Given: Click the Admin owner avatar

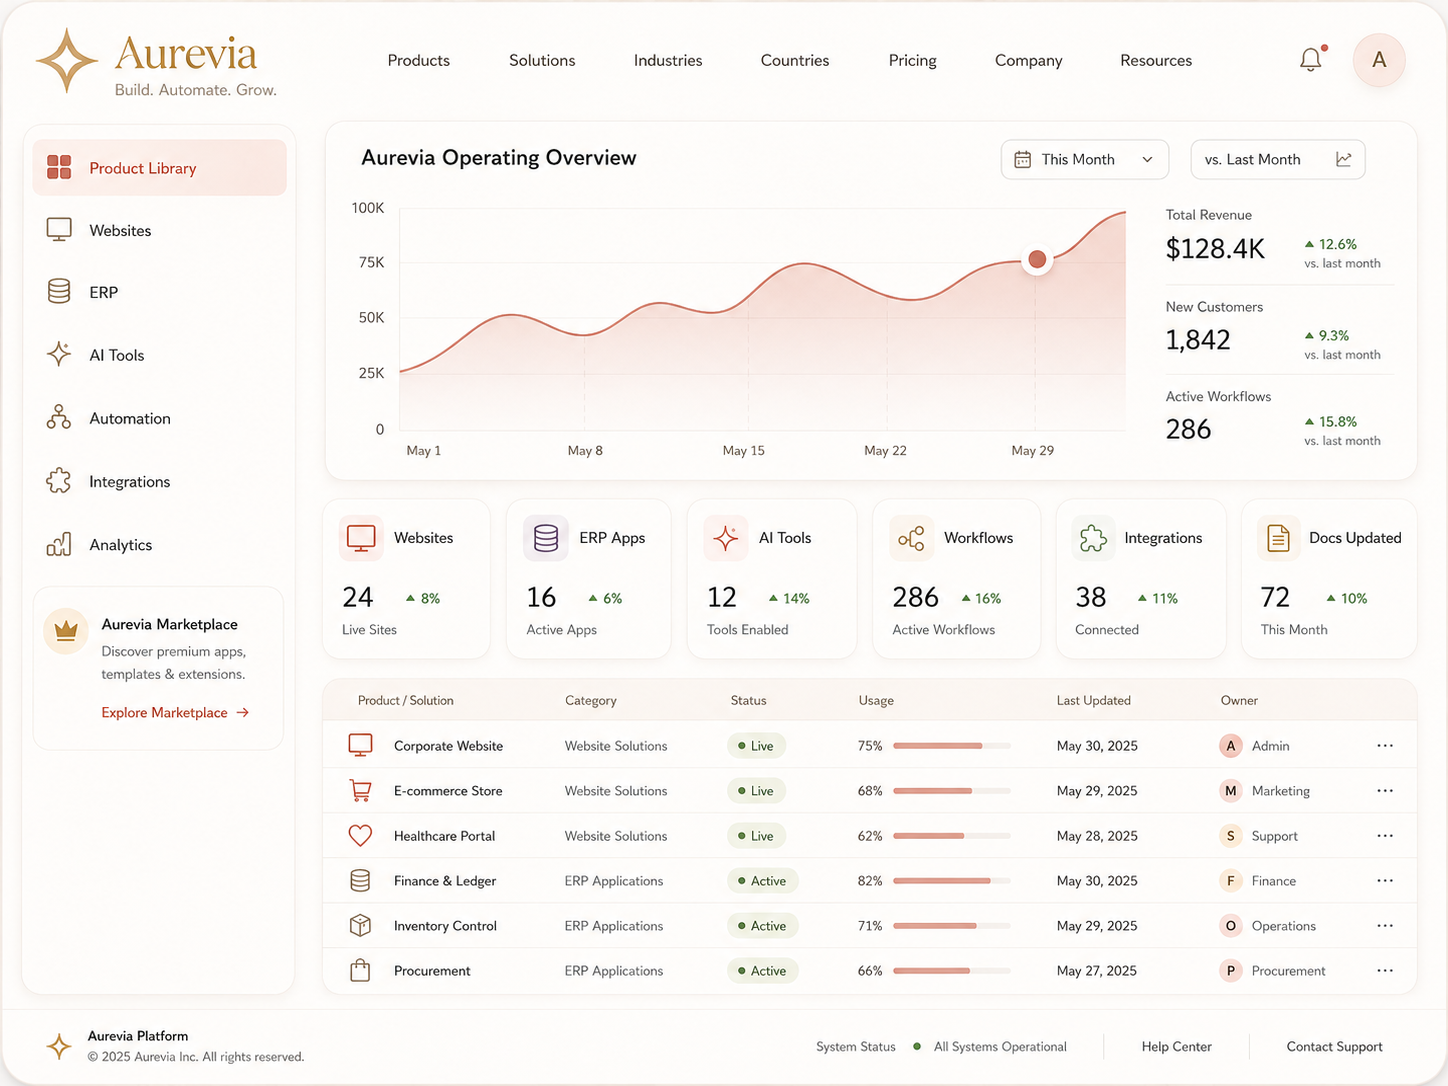Looking at the screenshot, I should click(x=1231, y=745).
